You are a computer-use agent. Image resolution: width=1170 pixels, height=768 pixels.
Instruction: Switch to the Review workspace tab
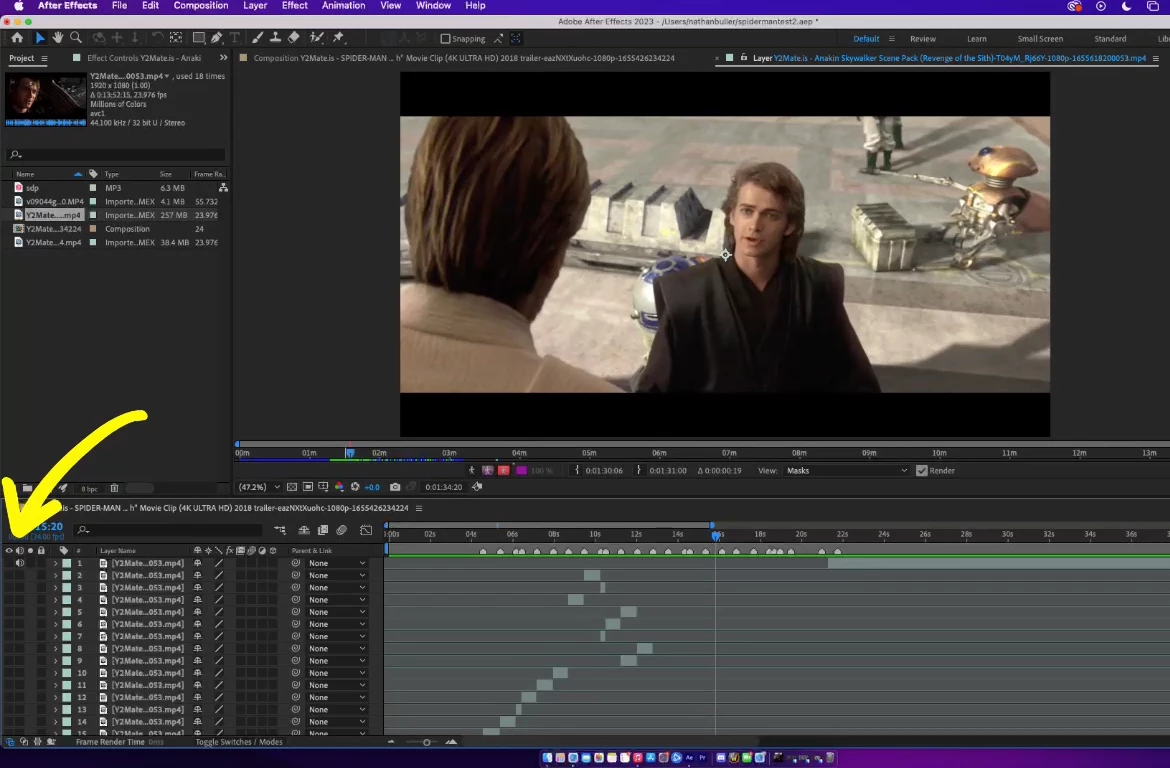point(922,39)
